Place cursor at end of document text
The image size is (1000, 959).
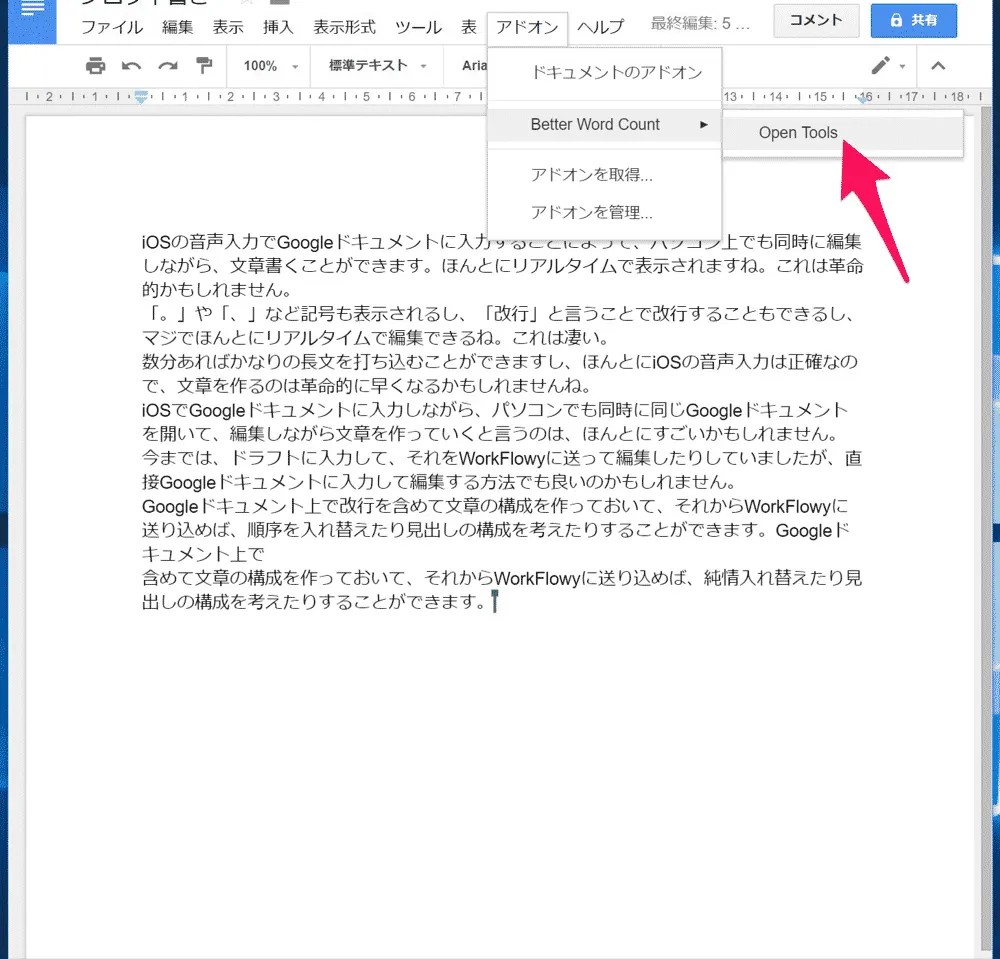point(493,601)
